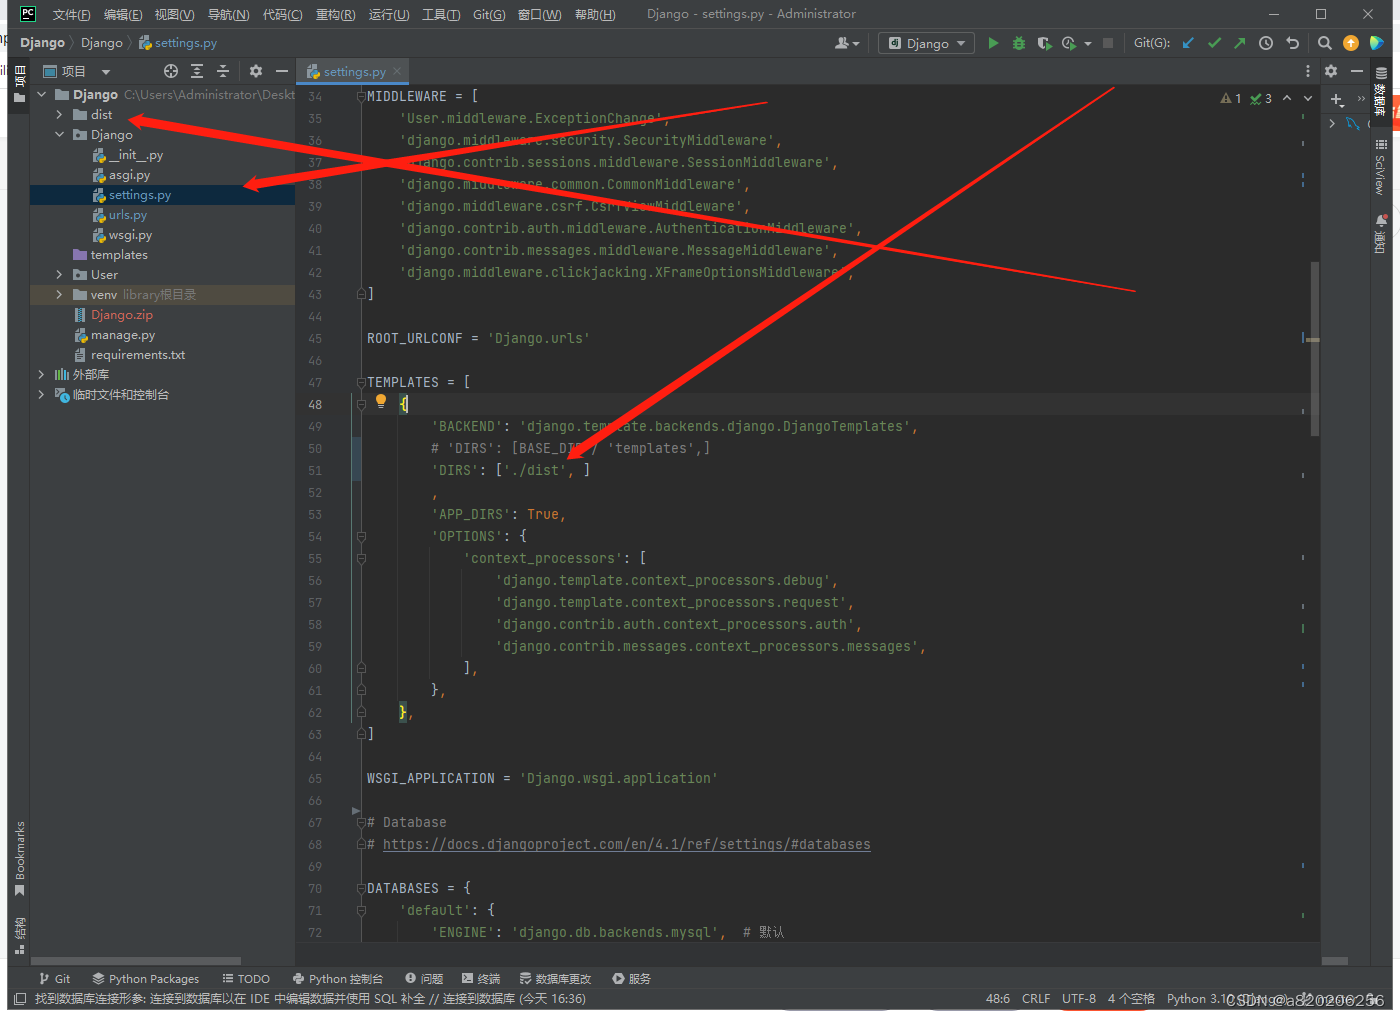
Task: Open the TODO tool window
Action: [x=246, y=978]
